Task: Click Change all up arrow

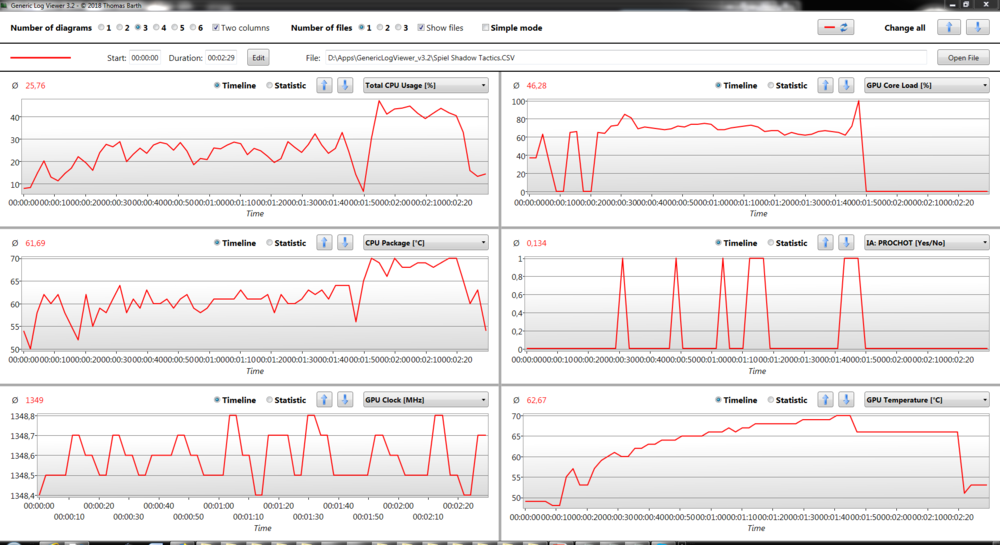Action: click(949, 28)
